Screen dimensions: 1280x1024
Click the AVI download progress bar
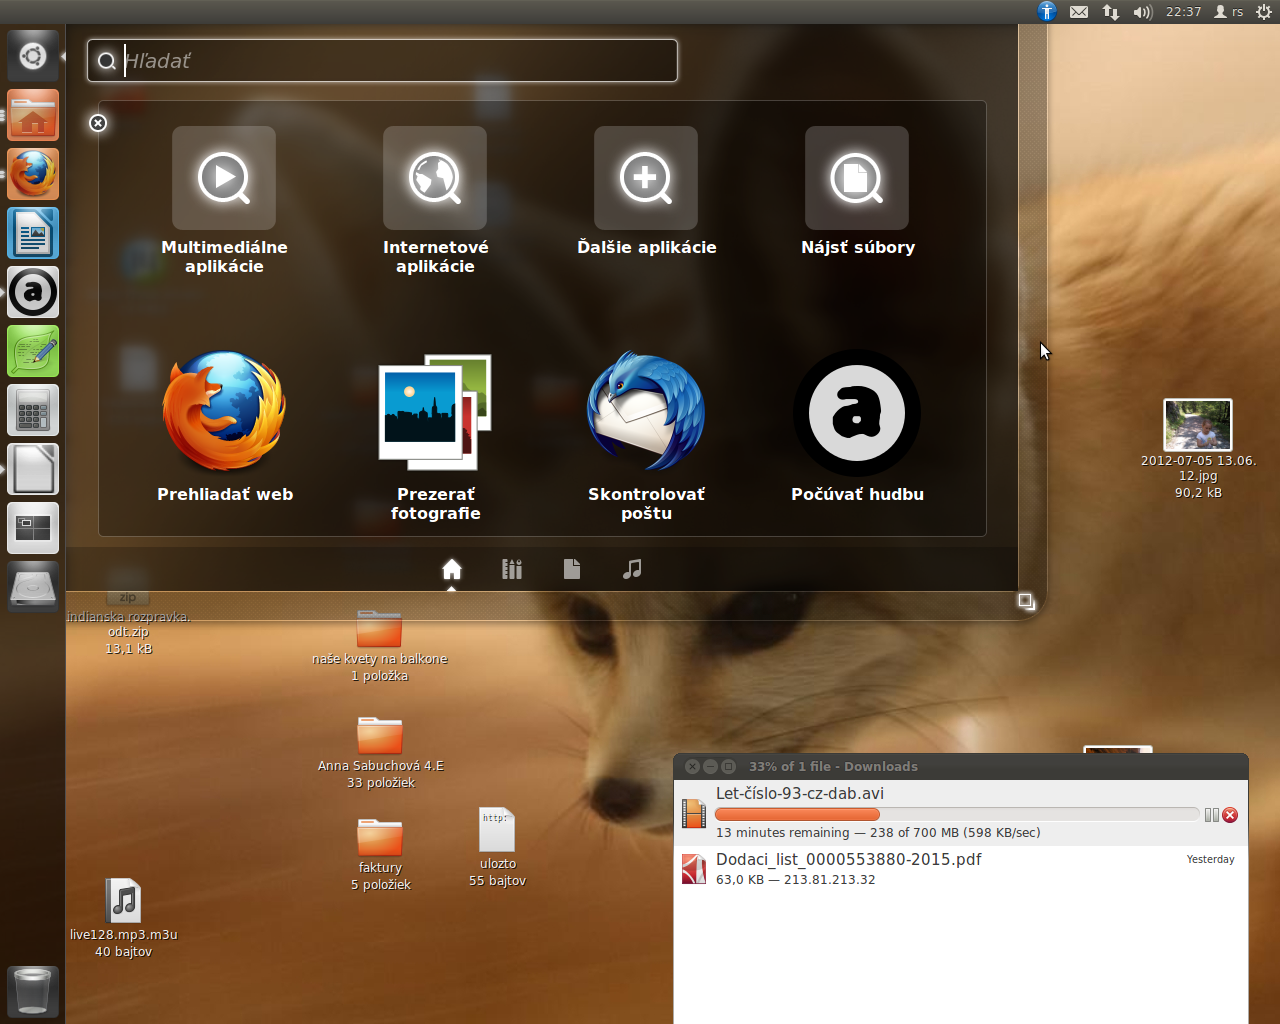956,815
